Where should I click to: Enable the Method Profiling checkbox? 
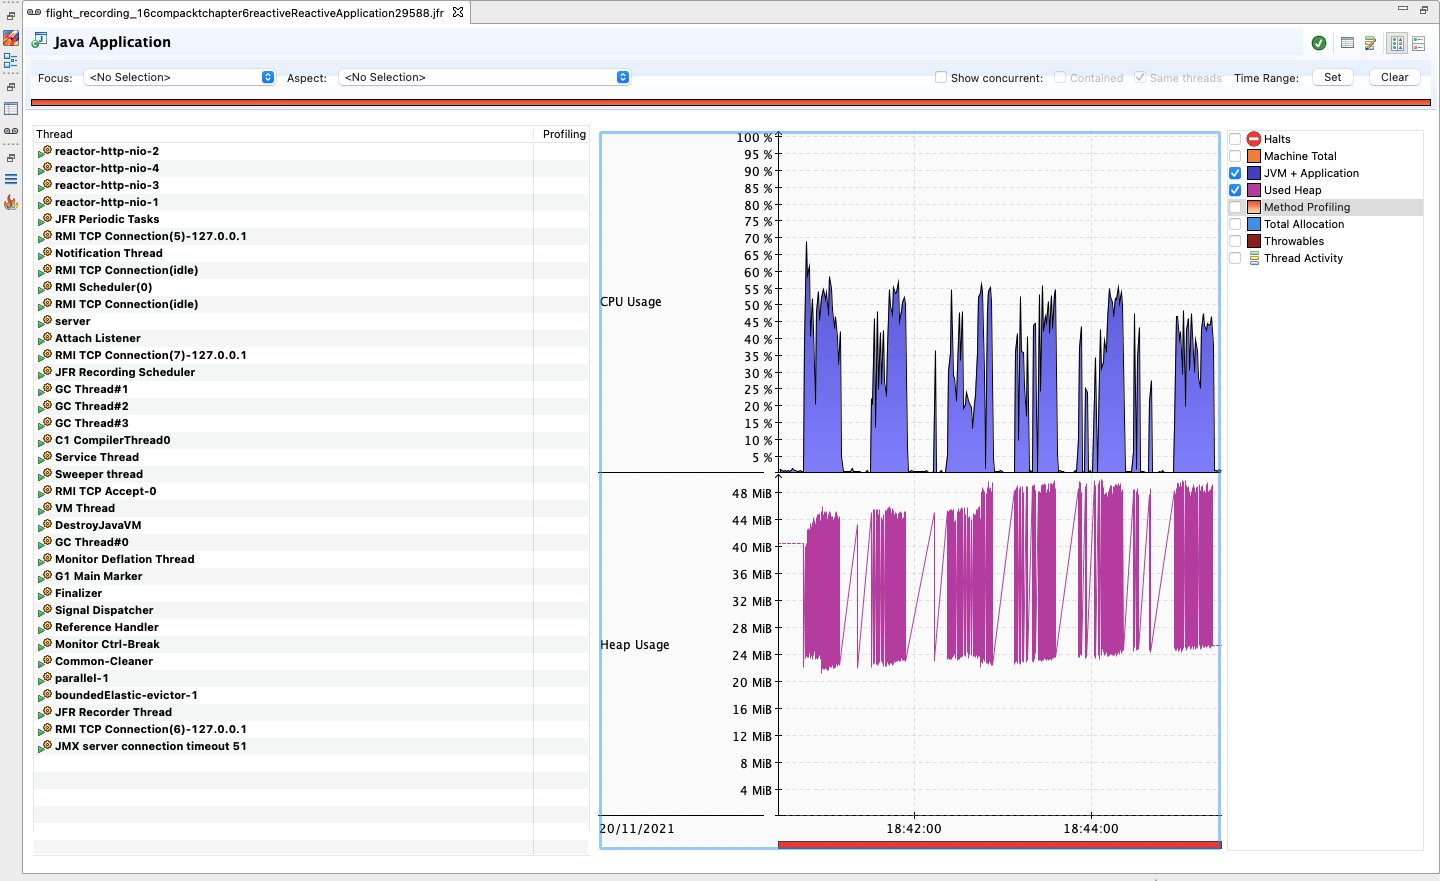[1235, 207]
